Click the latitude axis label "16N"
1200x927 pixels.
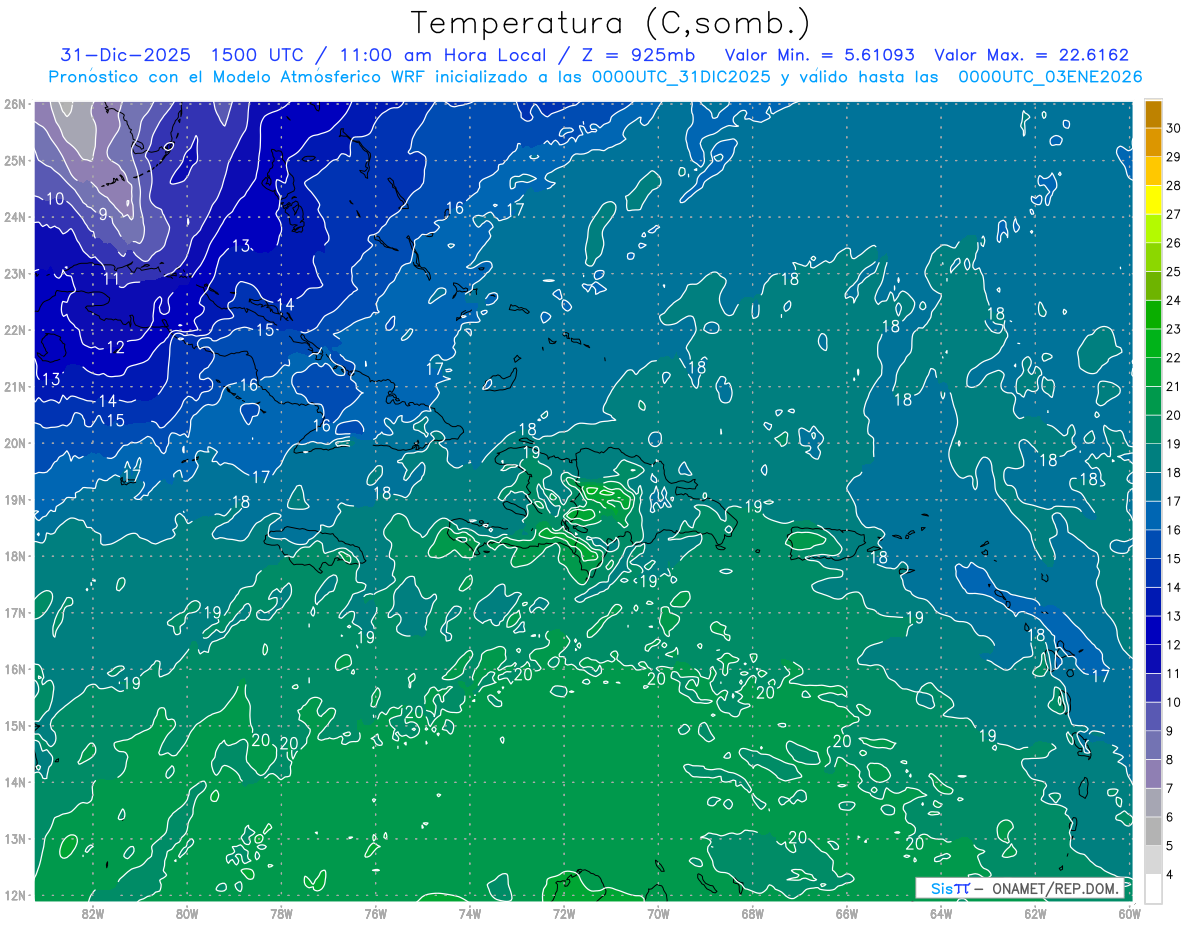click(14, 669)
